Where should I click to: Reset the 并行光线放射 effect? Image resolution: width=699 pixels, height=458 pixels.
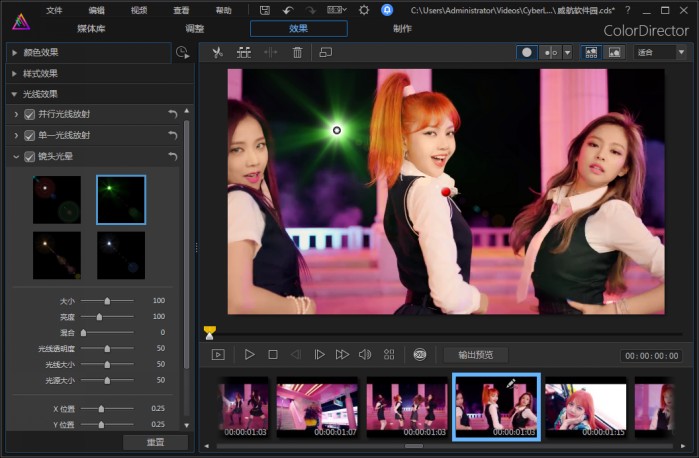[x=173, y=114]
